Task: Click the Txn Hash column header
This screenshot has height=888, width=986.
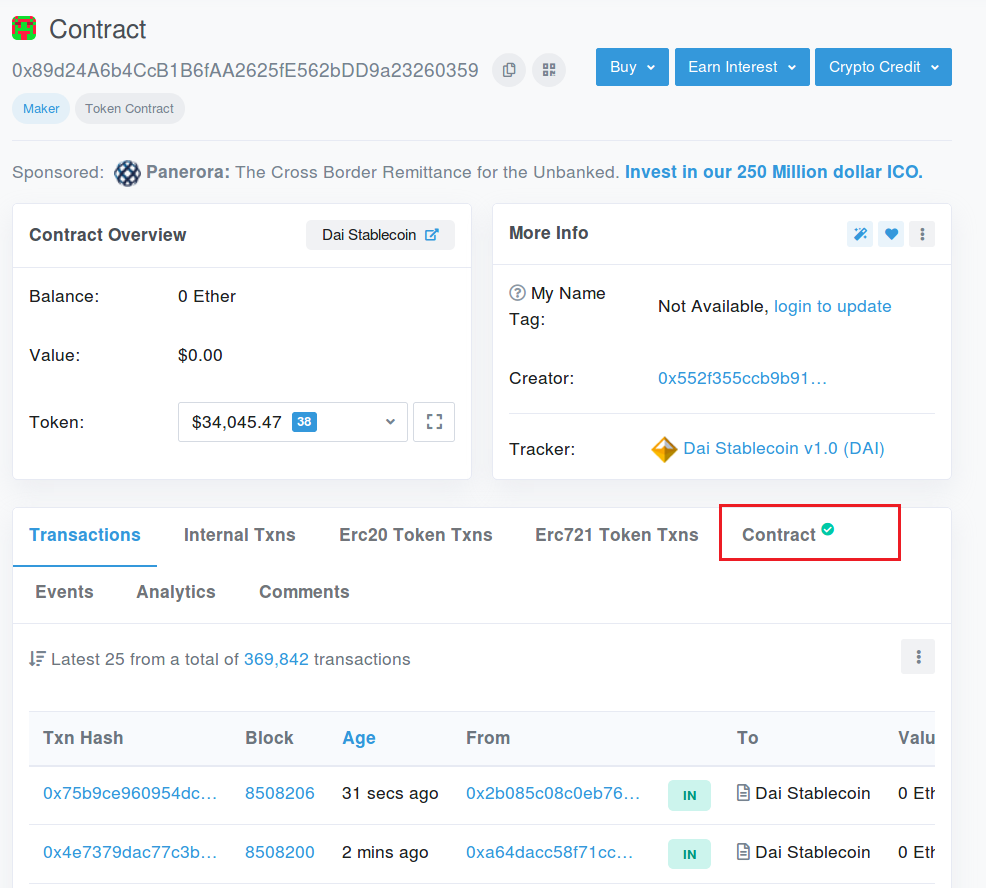Action: click(83, 738)
